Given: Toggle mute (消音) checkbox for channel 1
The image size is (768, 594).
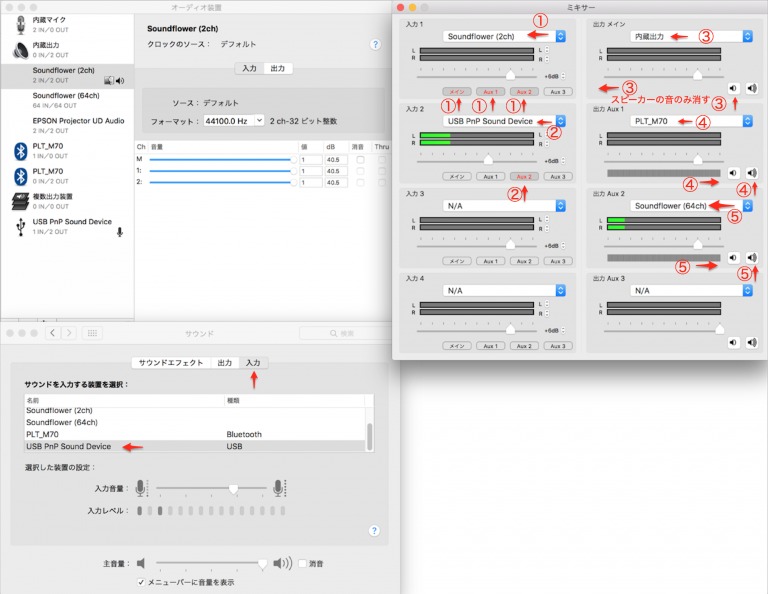Looking at the screenshot, I should pos(360,171).
